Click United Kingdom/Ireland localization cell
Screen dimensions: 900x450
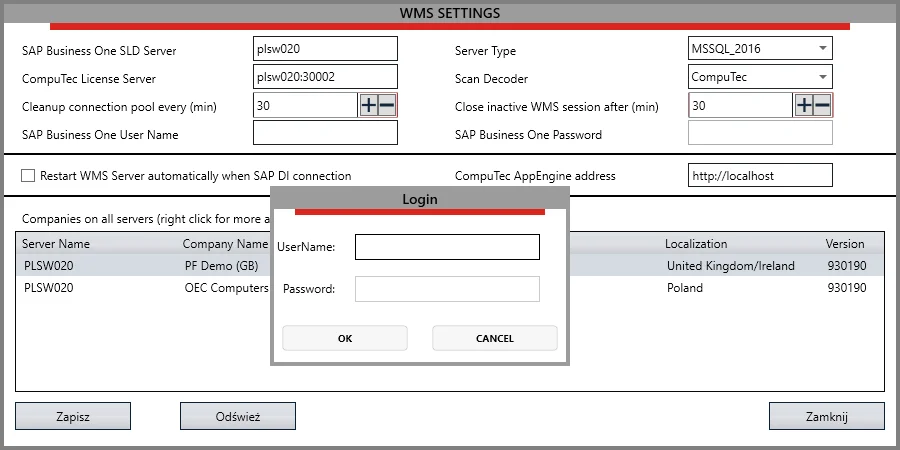(x=731, y=266)
